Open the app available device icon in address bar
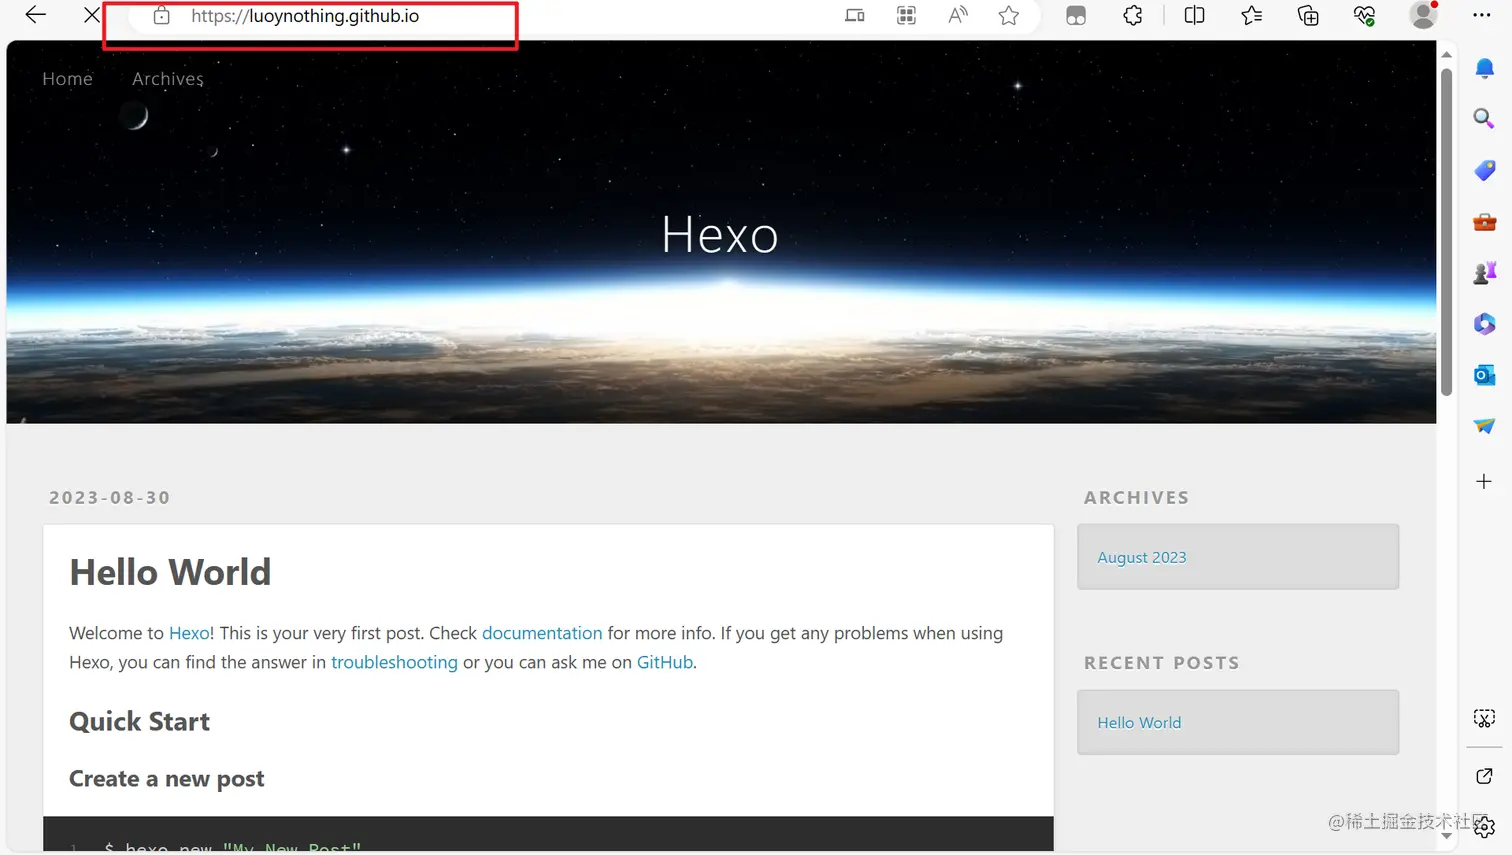The image size is (1512, 855). (854, 15)
